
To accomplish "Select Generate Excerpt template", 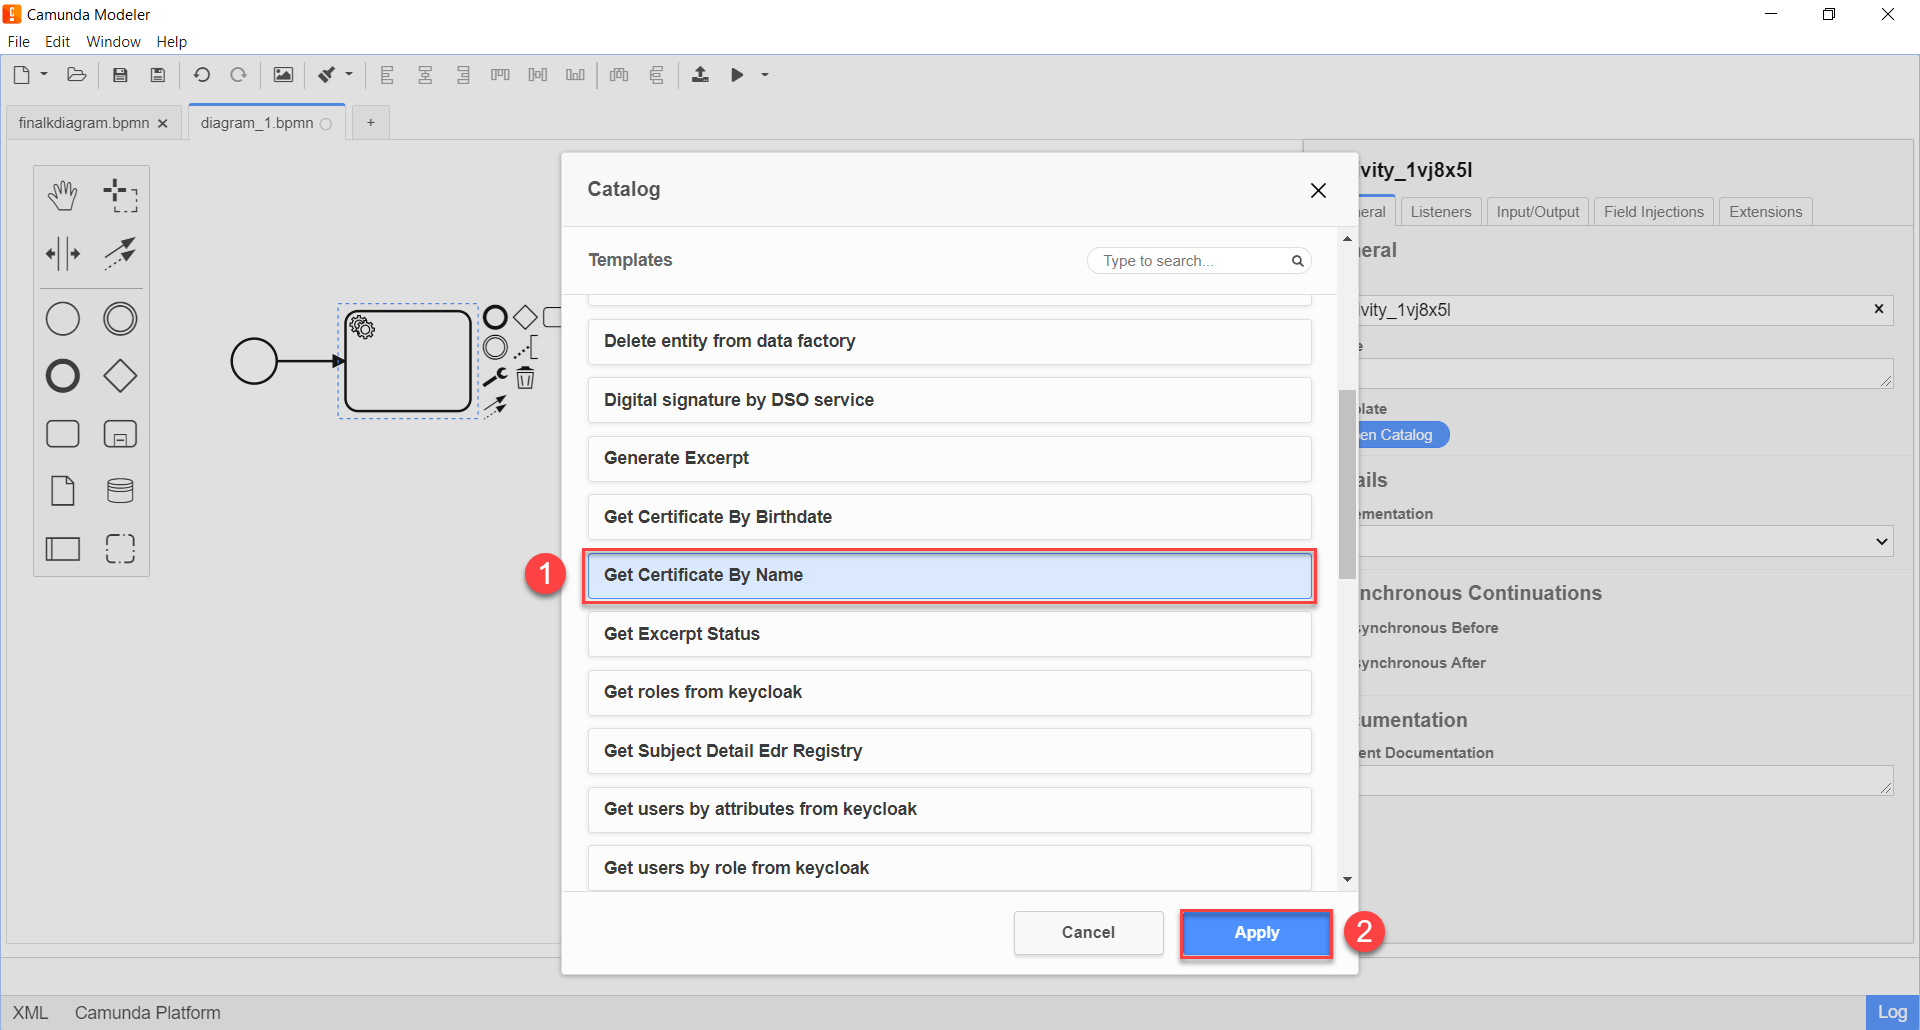I will coord(949,459).
